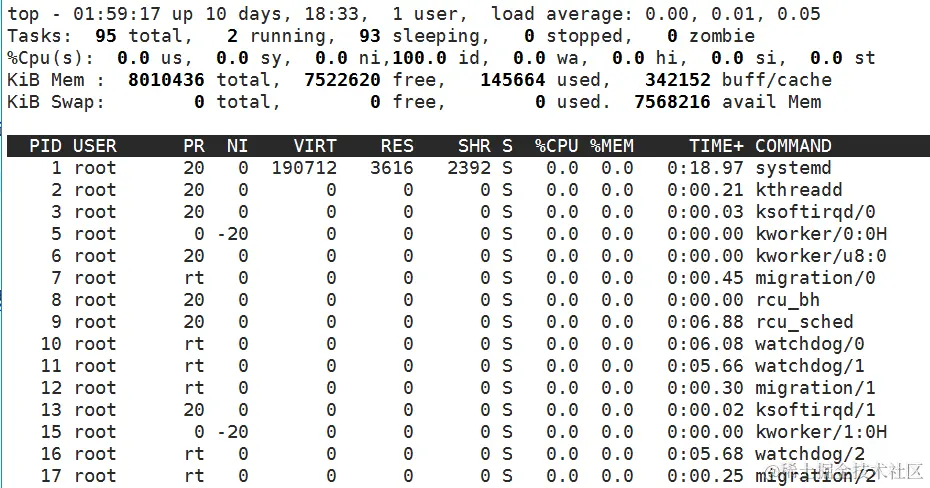
Task: Click the KiB Mem label
Action: (x=56, y=80)
